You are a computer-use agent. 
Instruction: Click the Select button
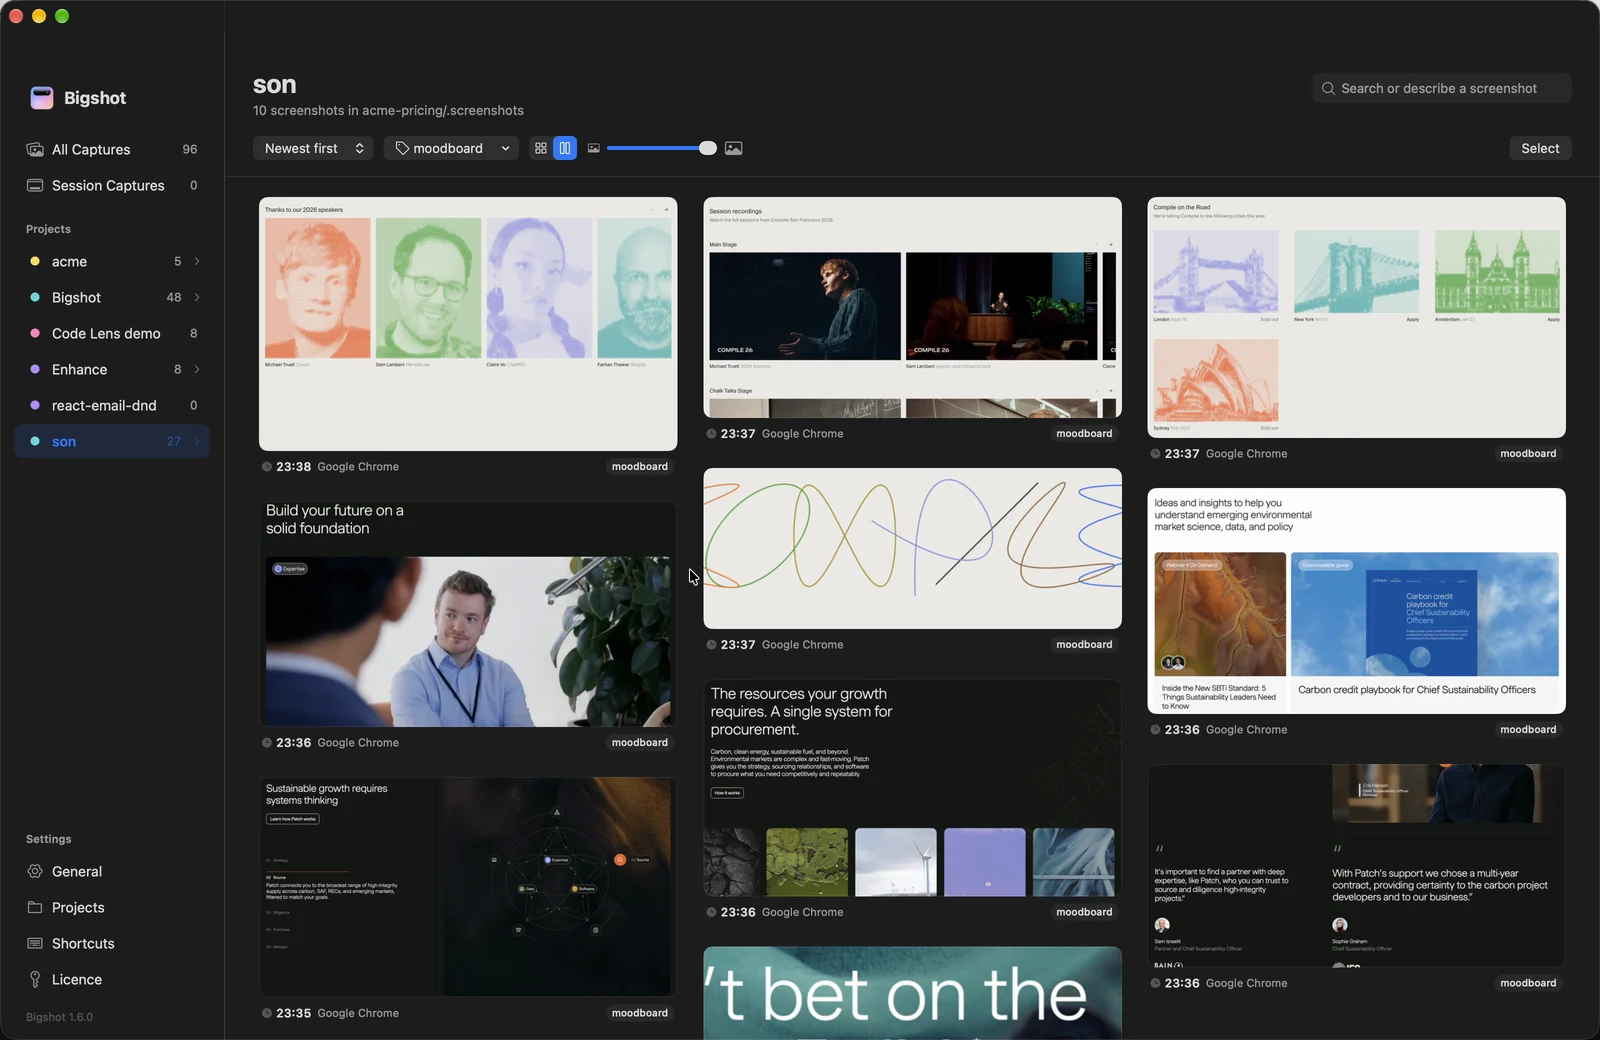pos(1540,148)
